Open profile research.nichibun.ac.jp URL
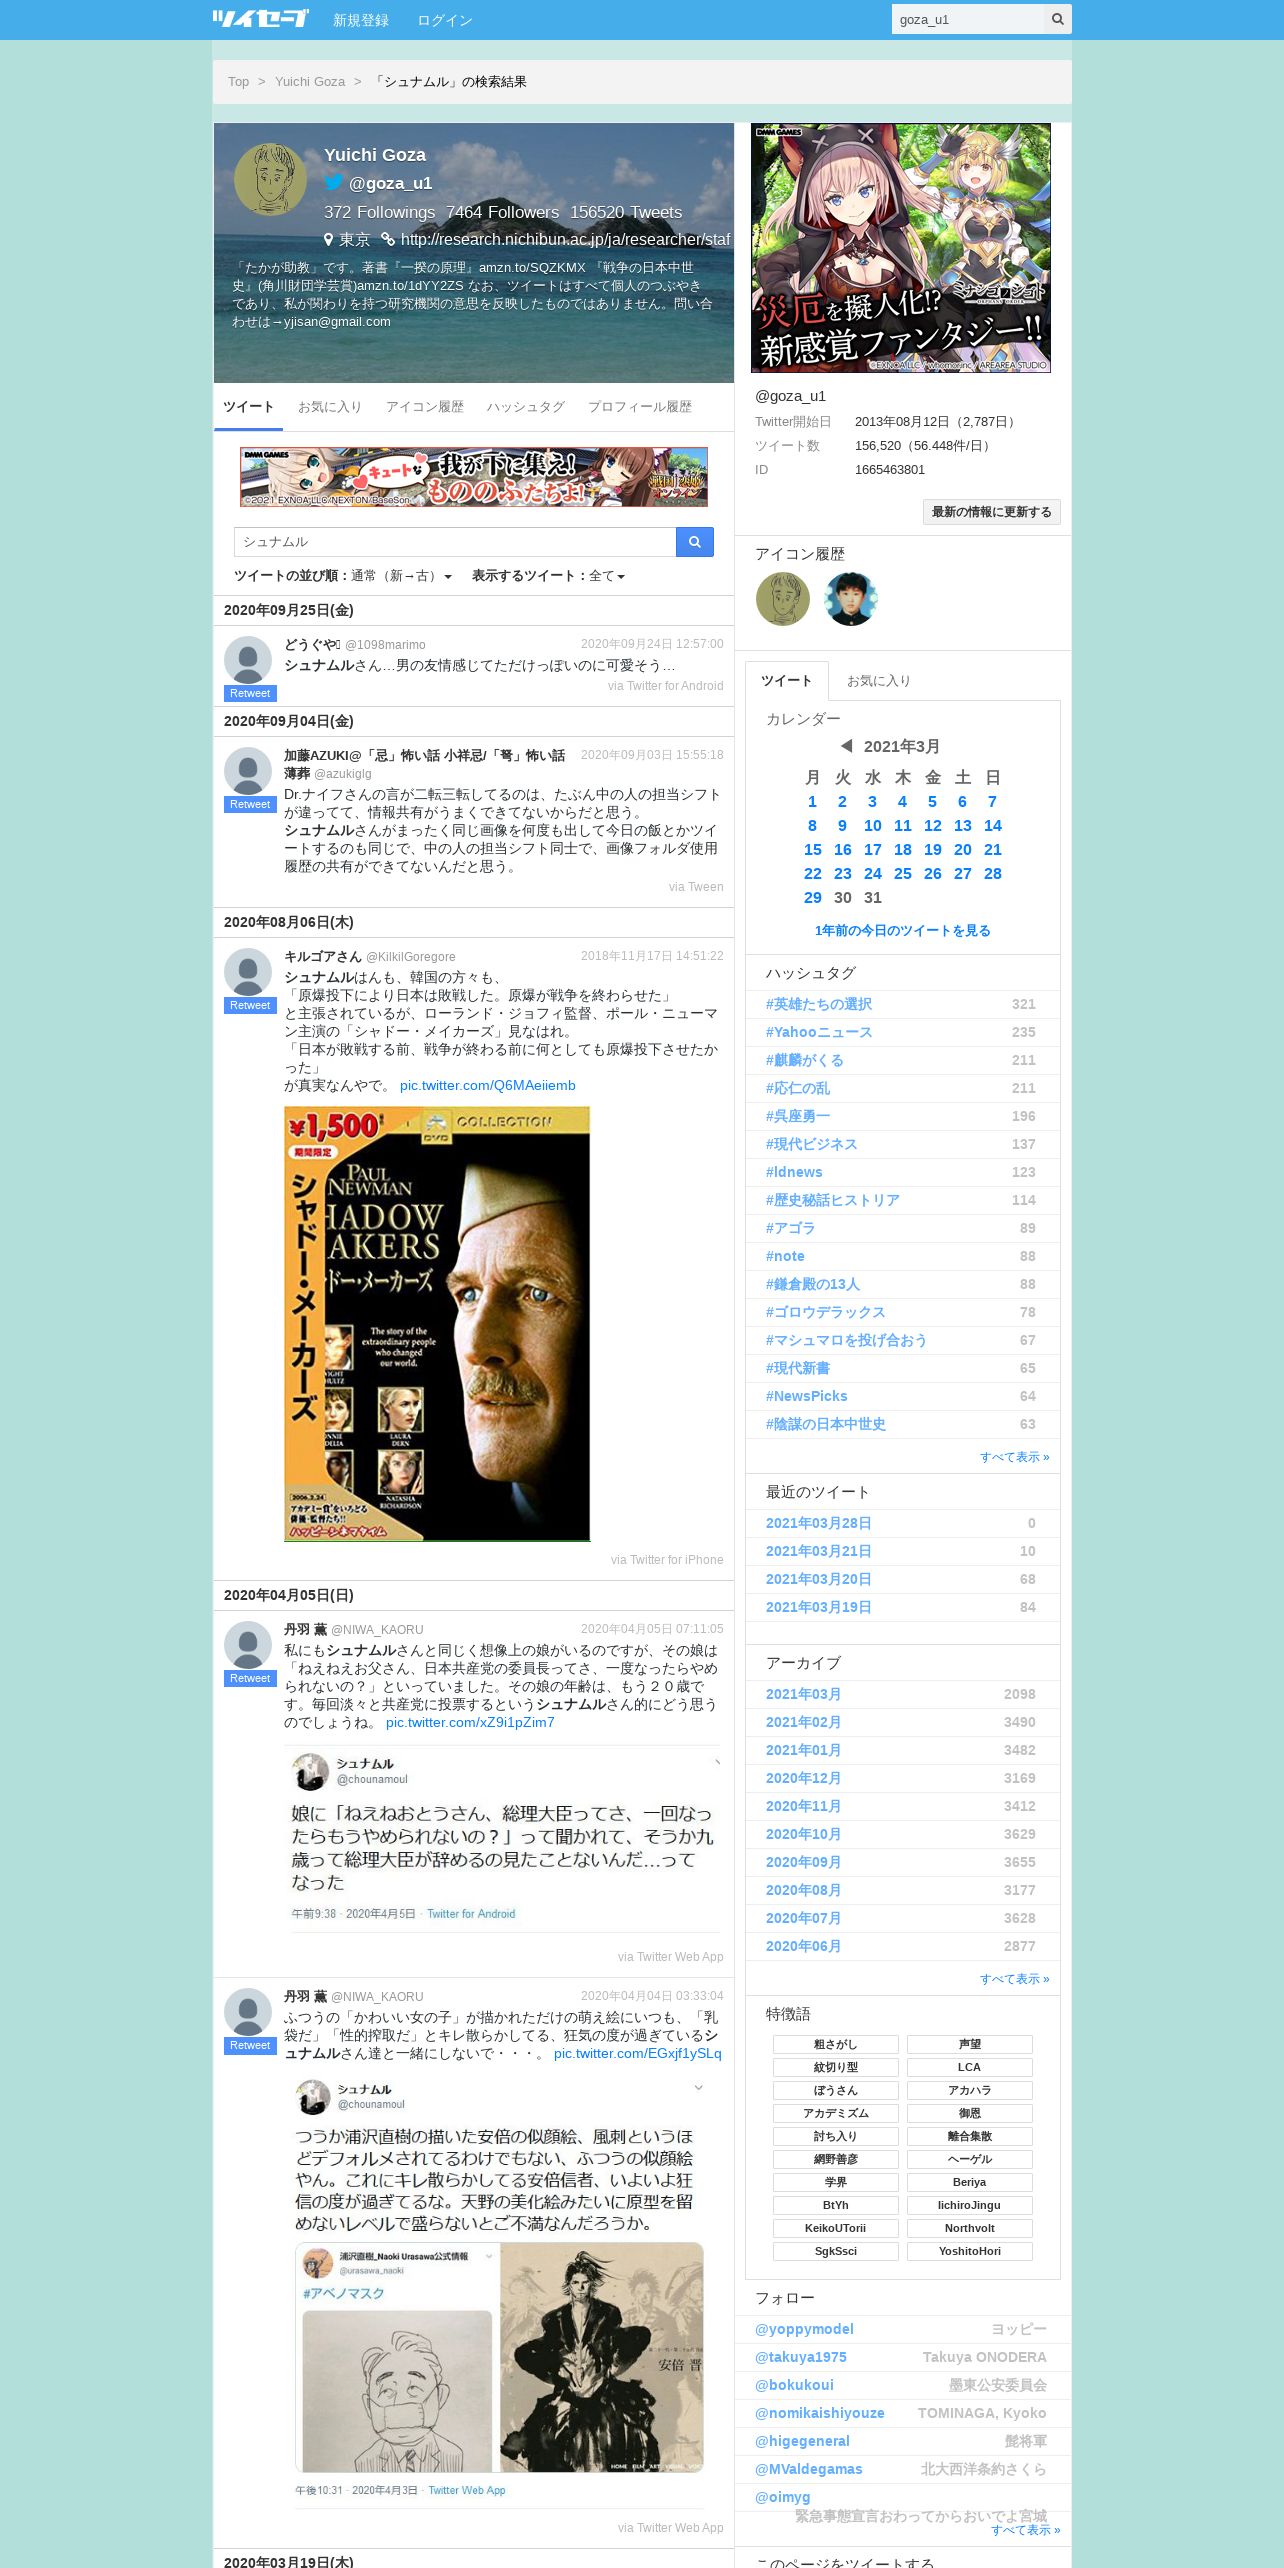This screenshot has width=1284, height=2568. coord(565,239)
